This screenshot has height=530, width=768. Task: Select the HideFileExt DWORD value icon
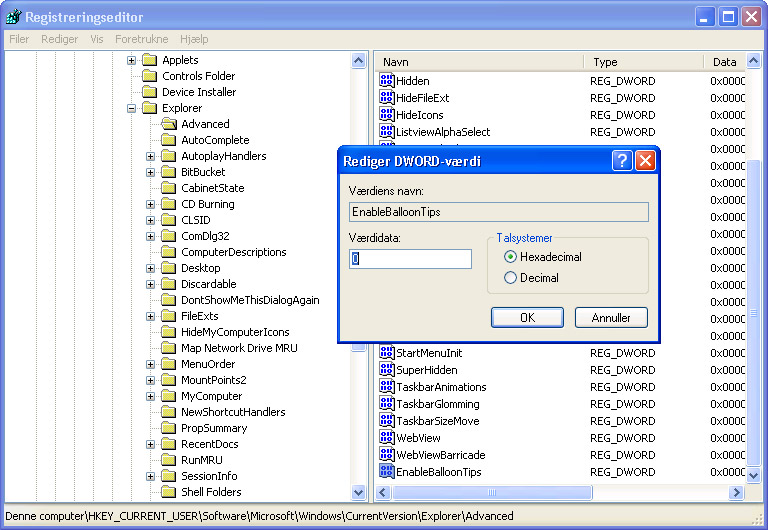386,97
